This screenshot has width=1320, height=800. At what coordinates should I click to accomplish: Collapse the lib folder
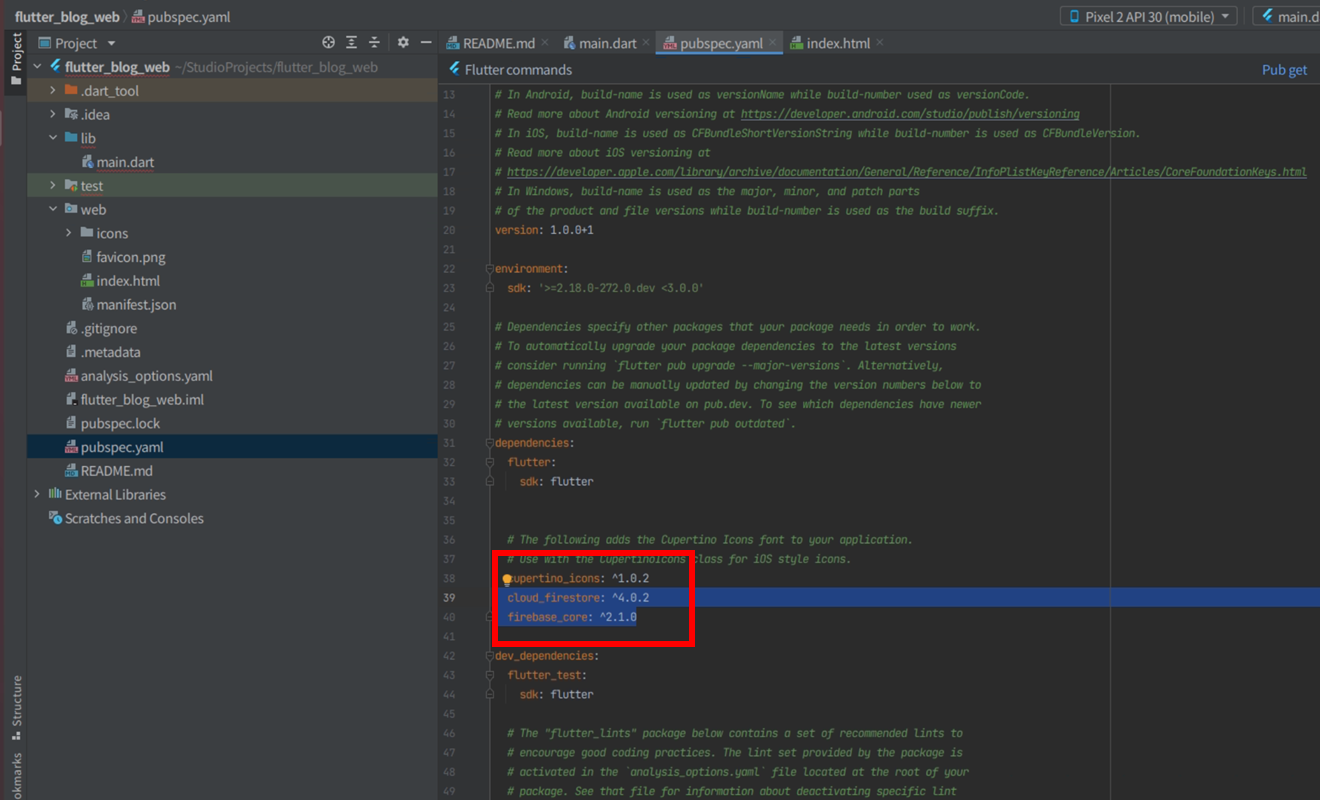[x=54, y=138]
